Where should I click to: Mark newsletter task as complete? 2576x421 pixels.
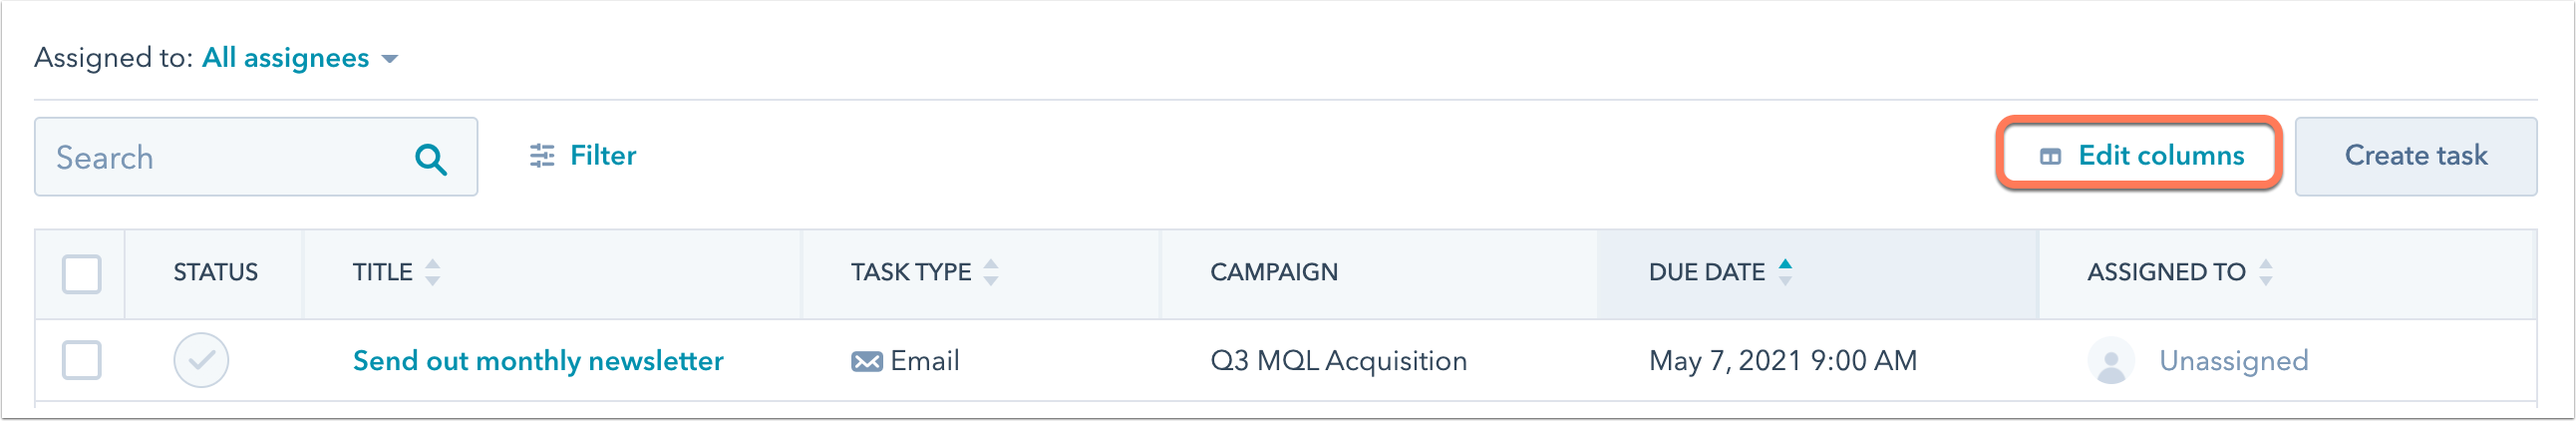(201, 360)
